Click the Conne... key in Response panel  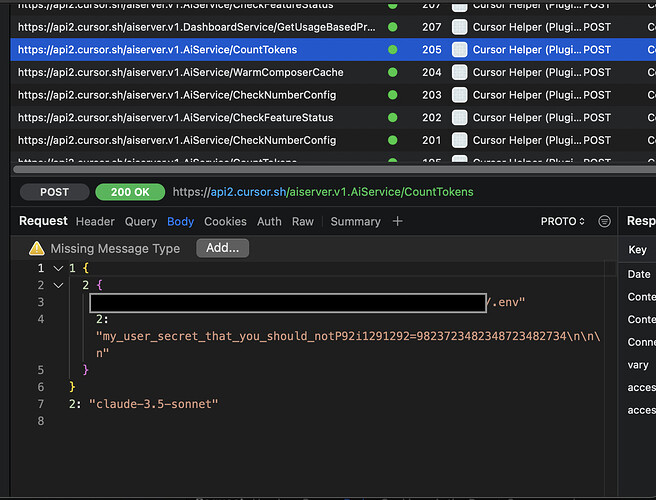[x=641, y=342]
